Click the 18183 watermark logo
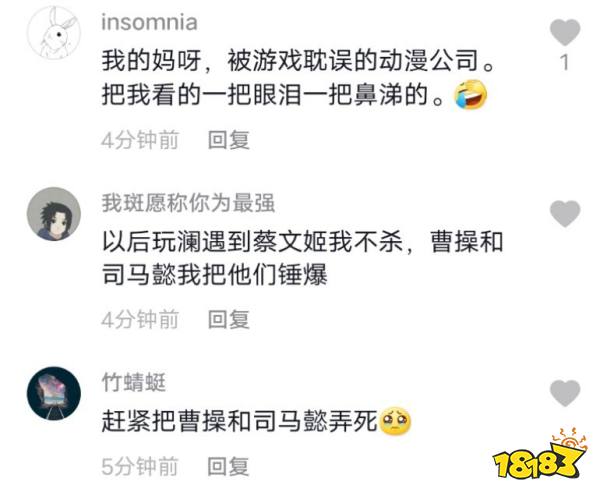 (541, 454)
